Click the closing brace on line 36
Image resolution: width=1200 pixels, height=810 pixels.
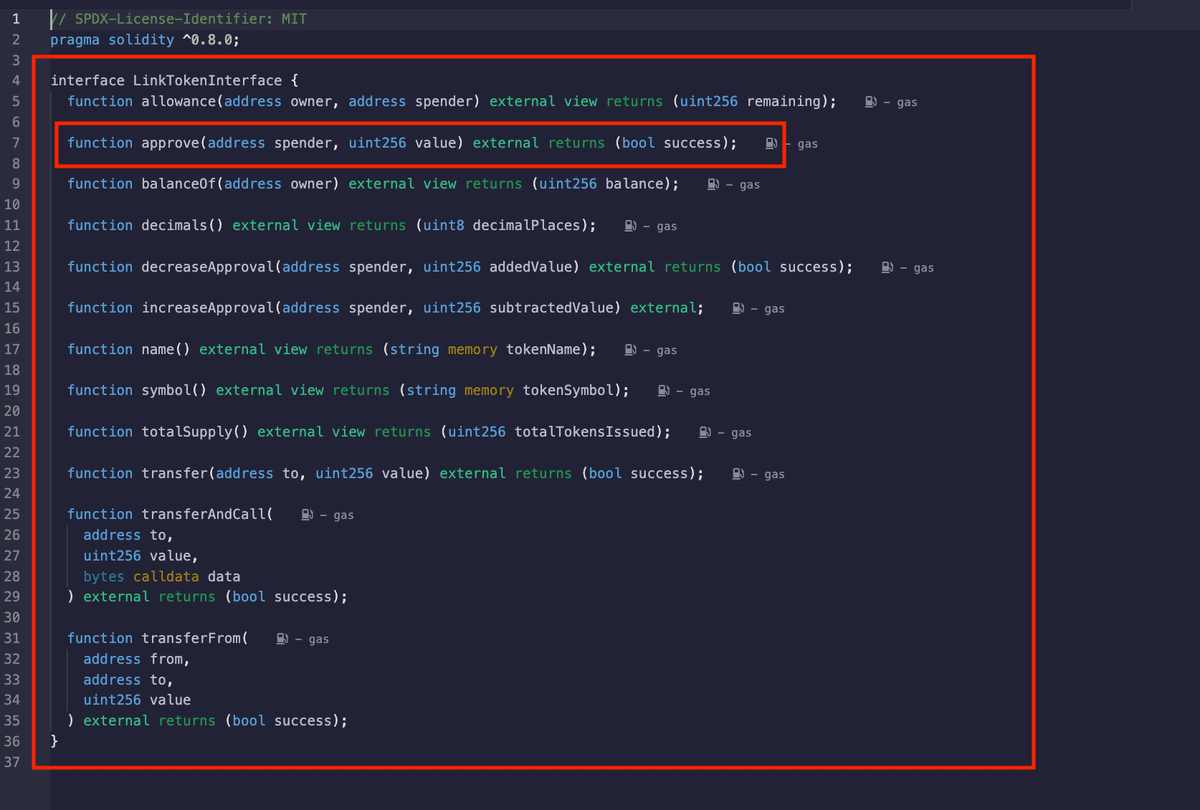tap(54, 741)
